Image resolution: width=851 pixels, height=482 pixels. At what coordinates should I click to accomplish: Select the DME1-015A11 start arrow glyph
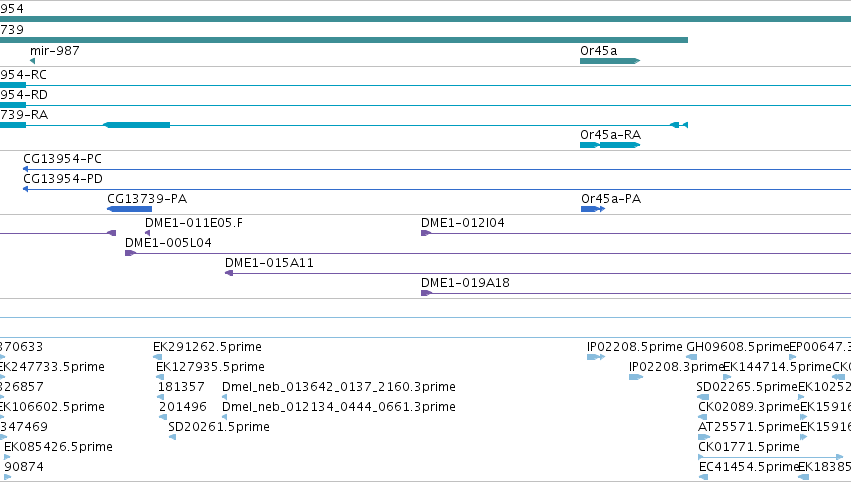pos(229,274)
